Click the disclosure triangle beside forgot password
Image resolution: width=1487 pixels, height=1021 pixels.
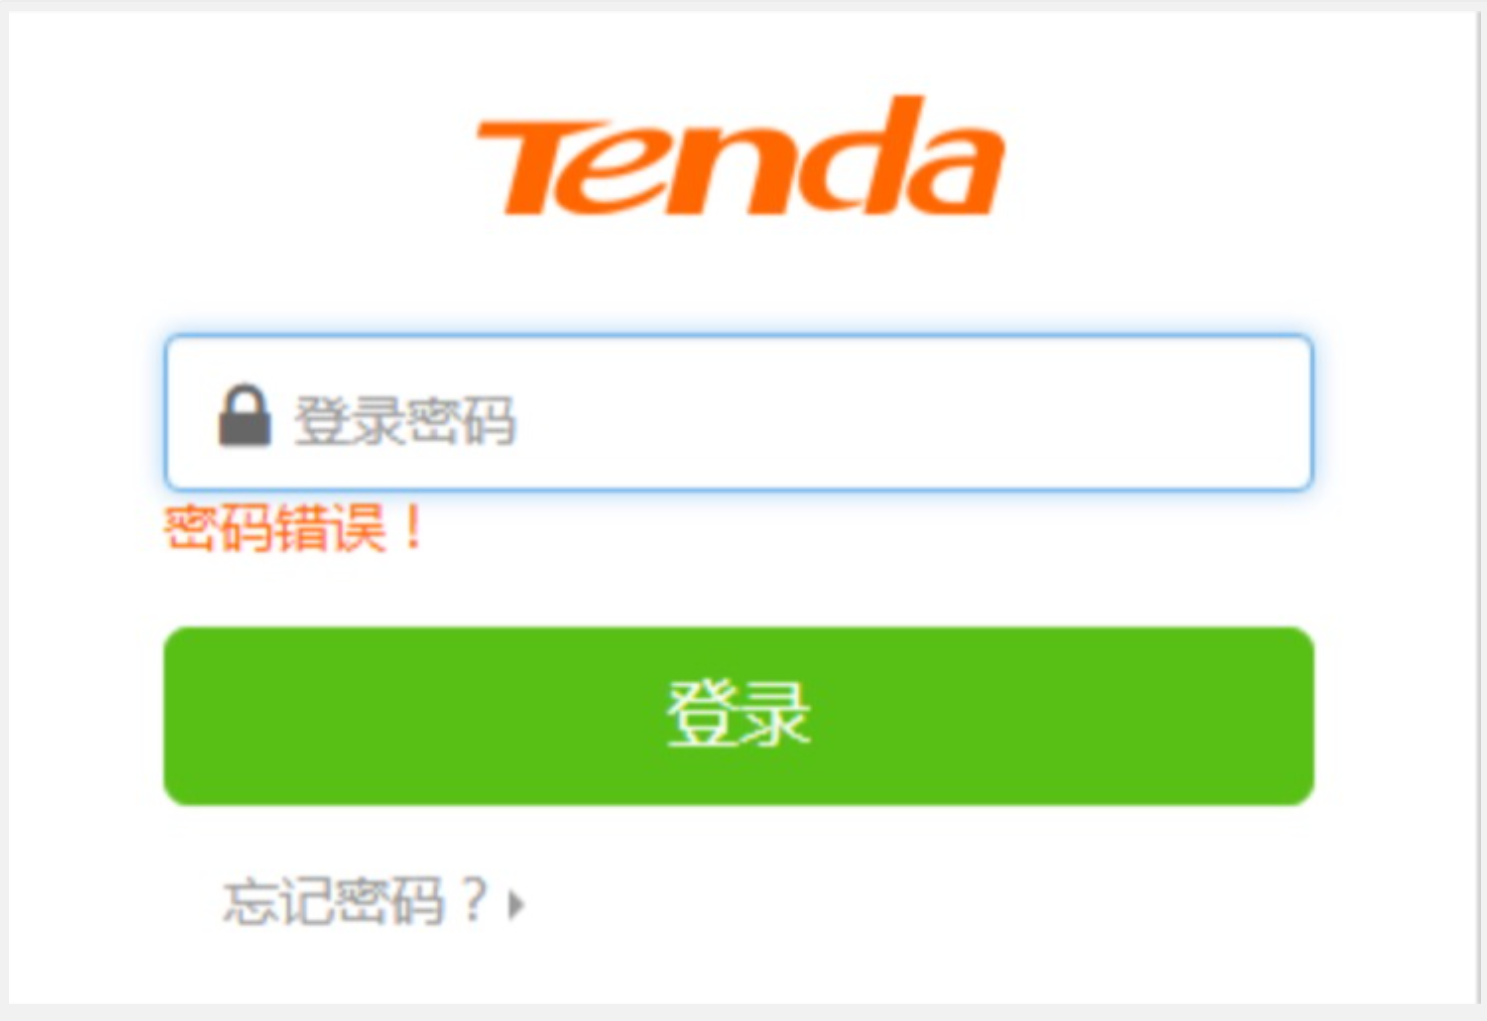[516, 904]
